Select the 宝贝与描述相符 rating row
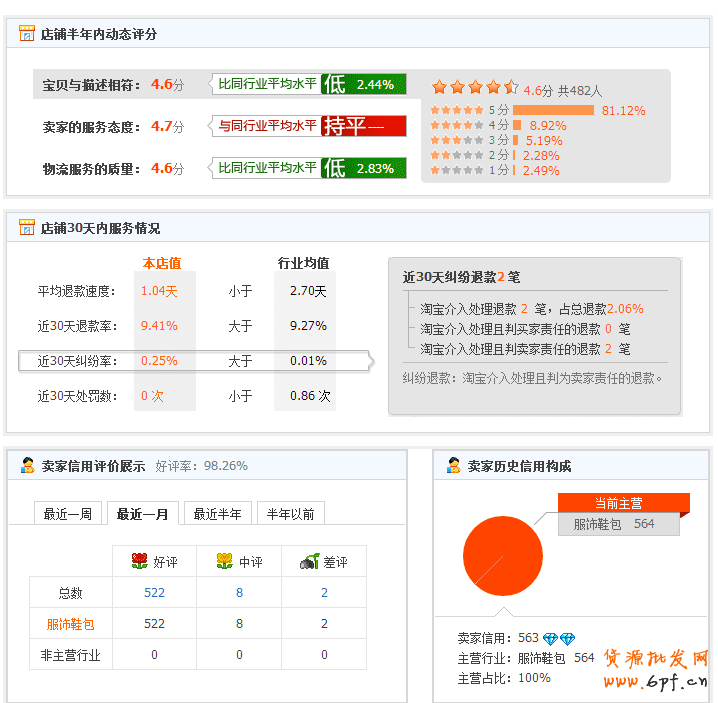718x703 pixels. pyautogui.click(x=227, y=84)
